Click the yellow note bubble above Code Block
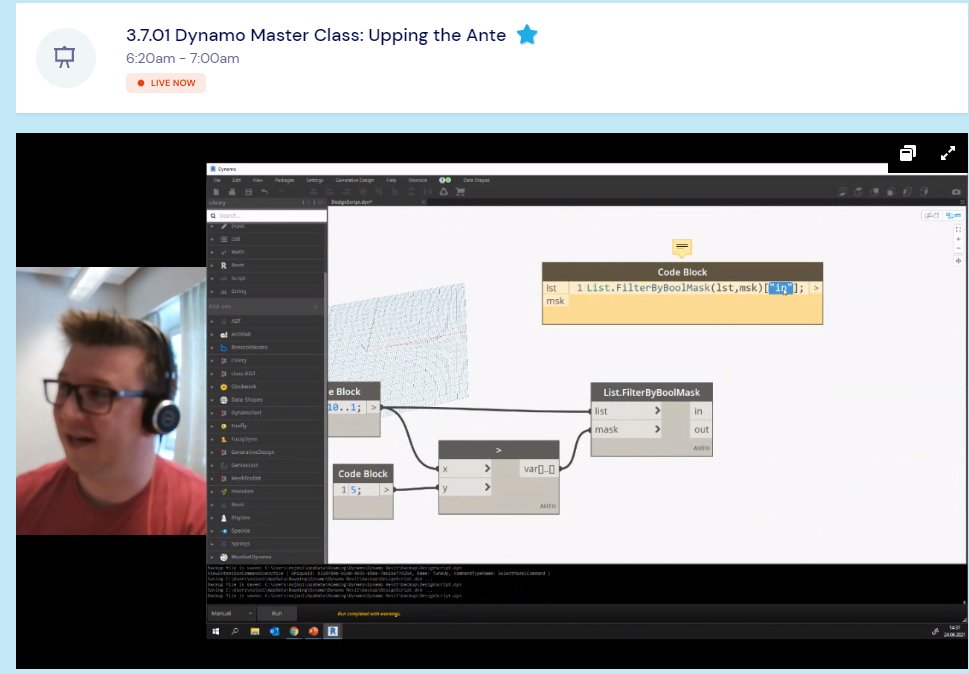Screen dimensions: 969x674 coord(682,248)
